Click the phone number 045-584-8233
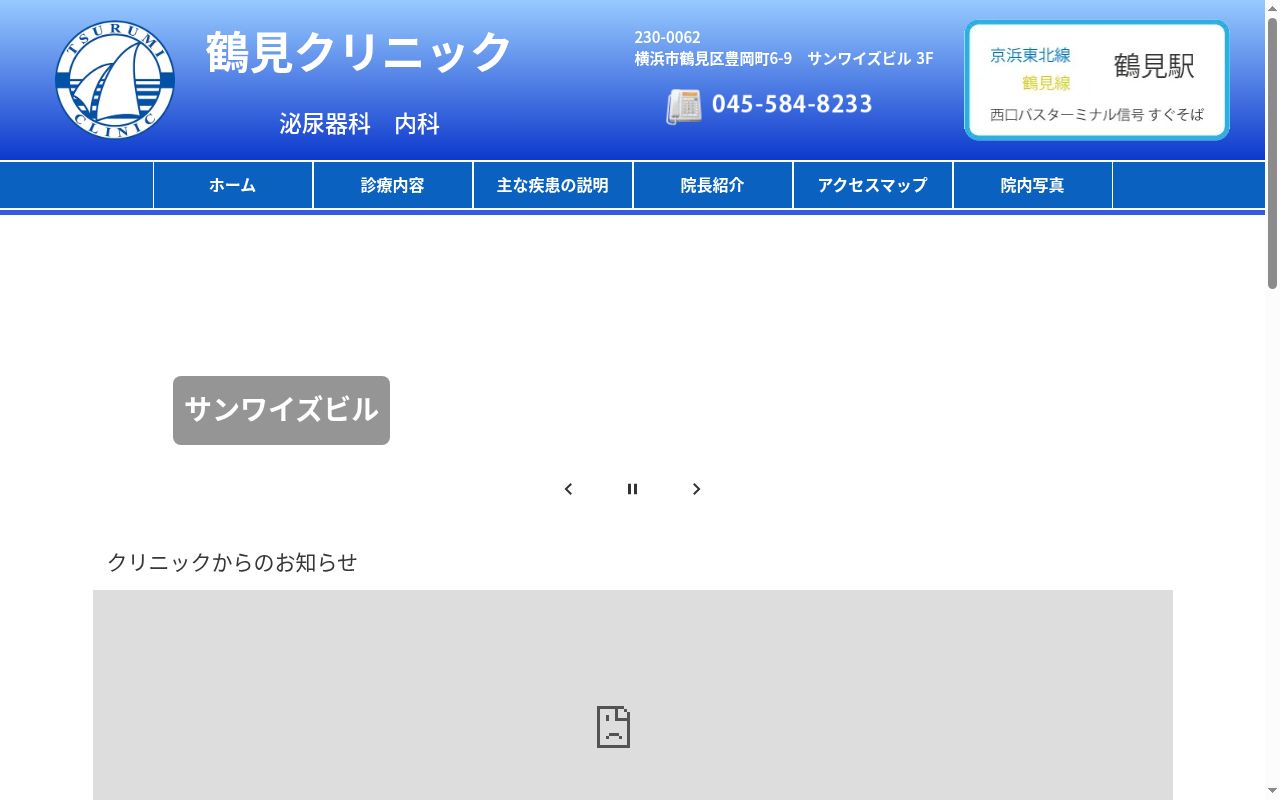The height and width of the screenshot is (800, 1280). click(792, 104)
